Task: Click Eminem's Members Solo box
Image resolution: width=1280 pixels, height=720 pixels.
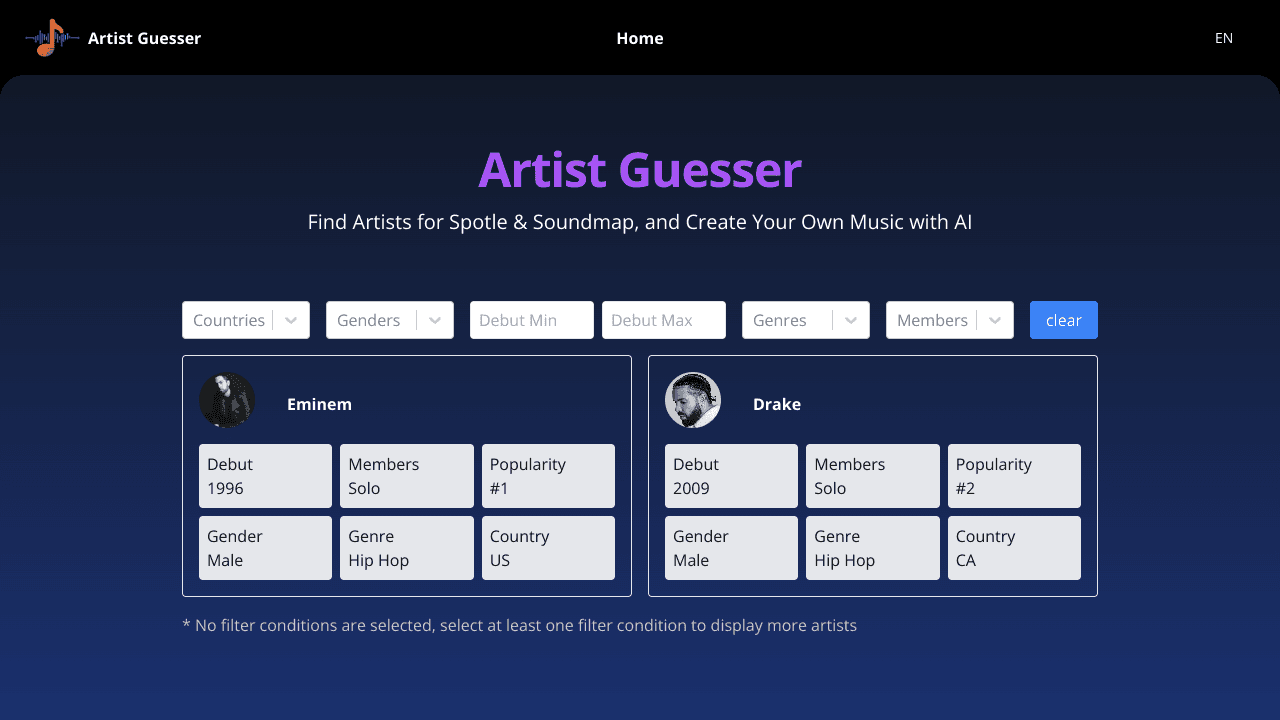Action: coord(407,476)
